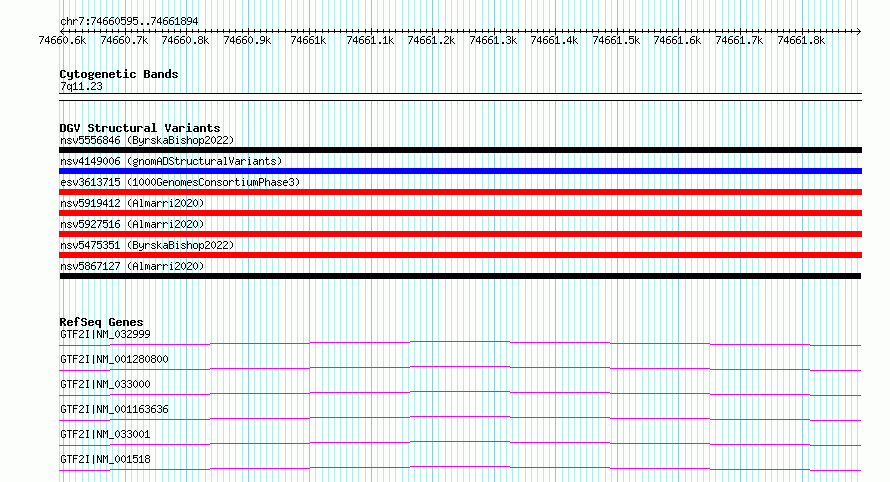Open variant nsv5919412 (Almarri2020) label

coord(132,203)
